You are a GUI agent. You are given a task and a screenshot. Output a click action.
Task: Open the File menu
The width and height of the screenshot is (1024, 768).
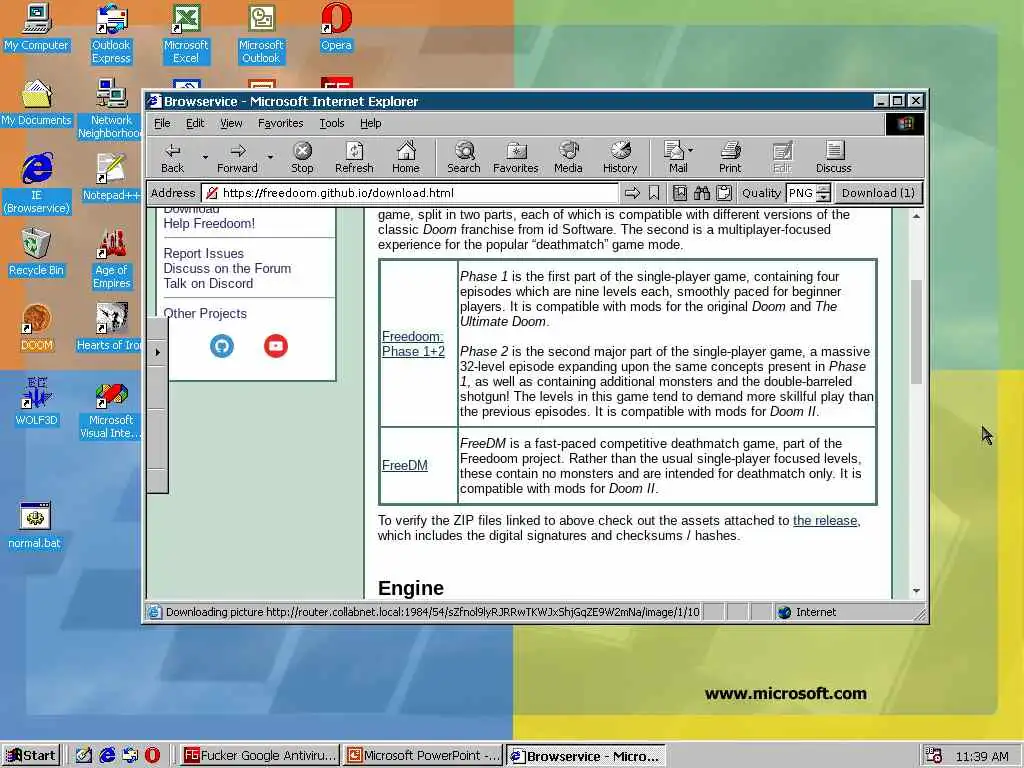click(162, 123)
